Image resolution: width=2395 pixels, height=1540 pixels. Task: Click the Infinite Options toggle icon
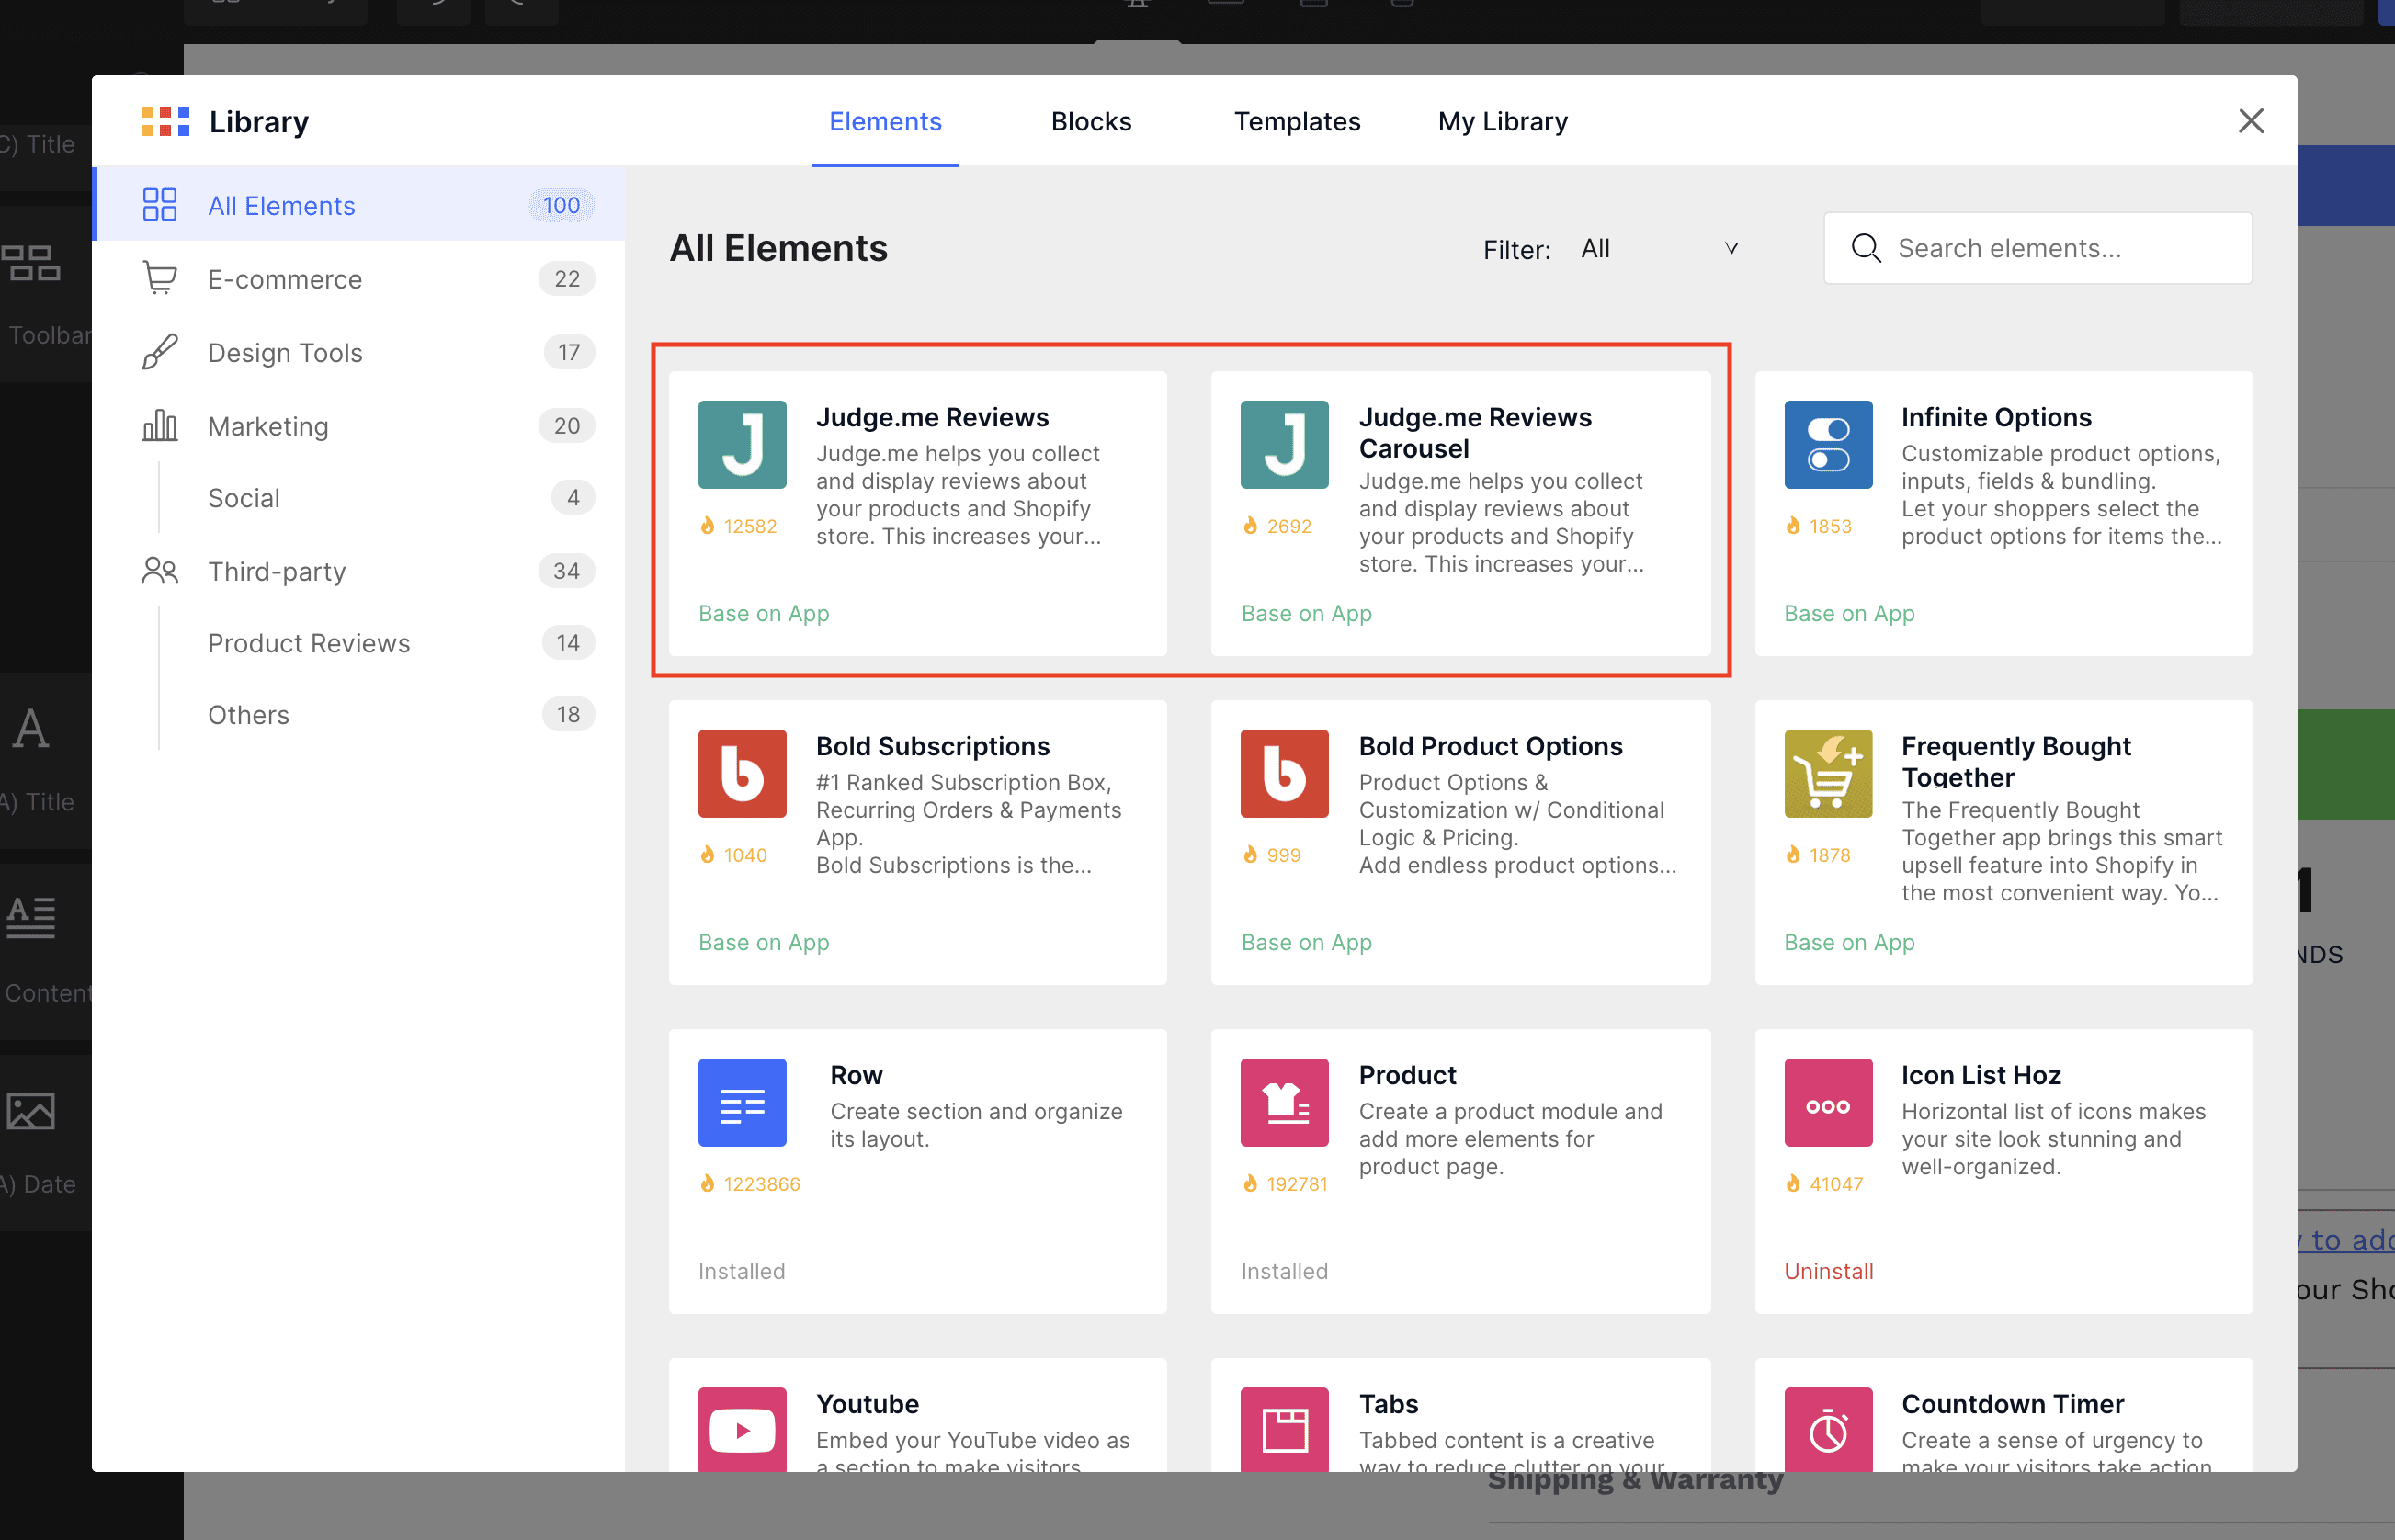pos(1827,444)
